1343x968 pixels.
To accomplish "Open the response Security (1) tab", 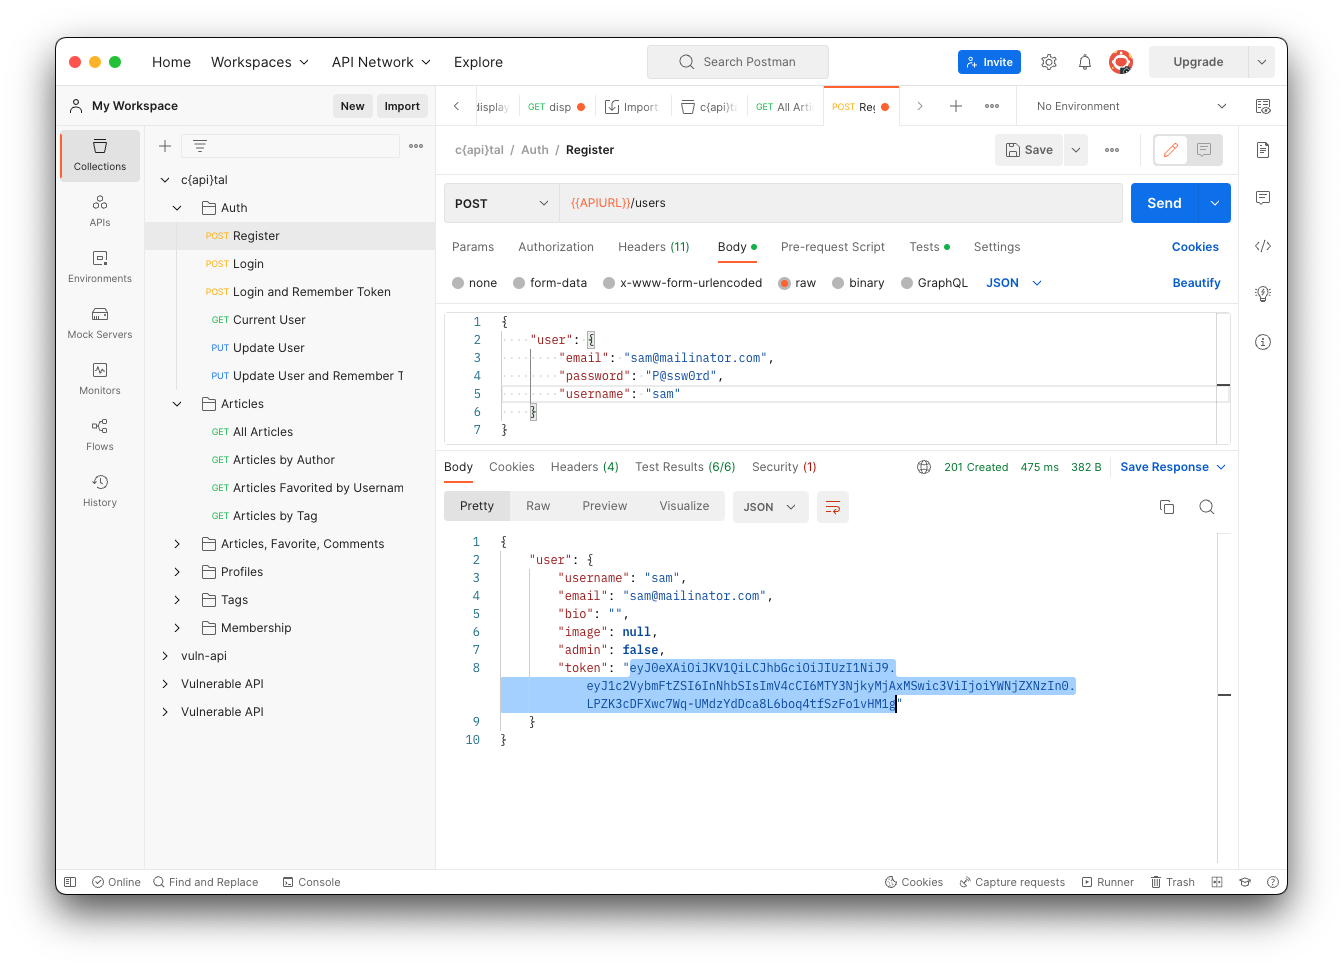I will pyautogui.click(x=784, y=467).
